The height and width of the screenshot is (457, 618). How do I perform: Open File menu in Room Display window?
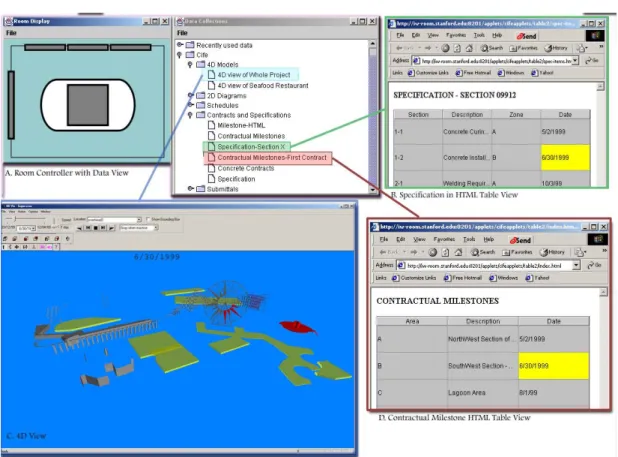point(11,33)
